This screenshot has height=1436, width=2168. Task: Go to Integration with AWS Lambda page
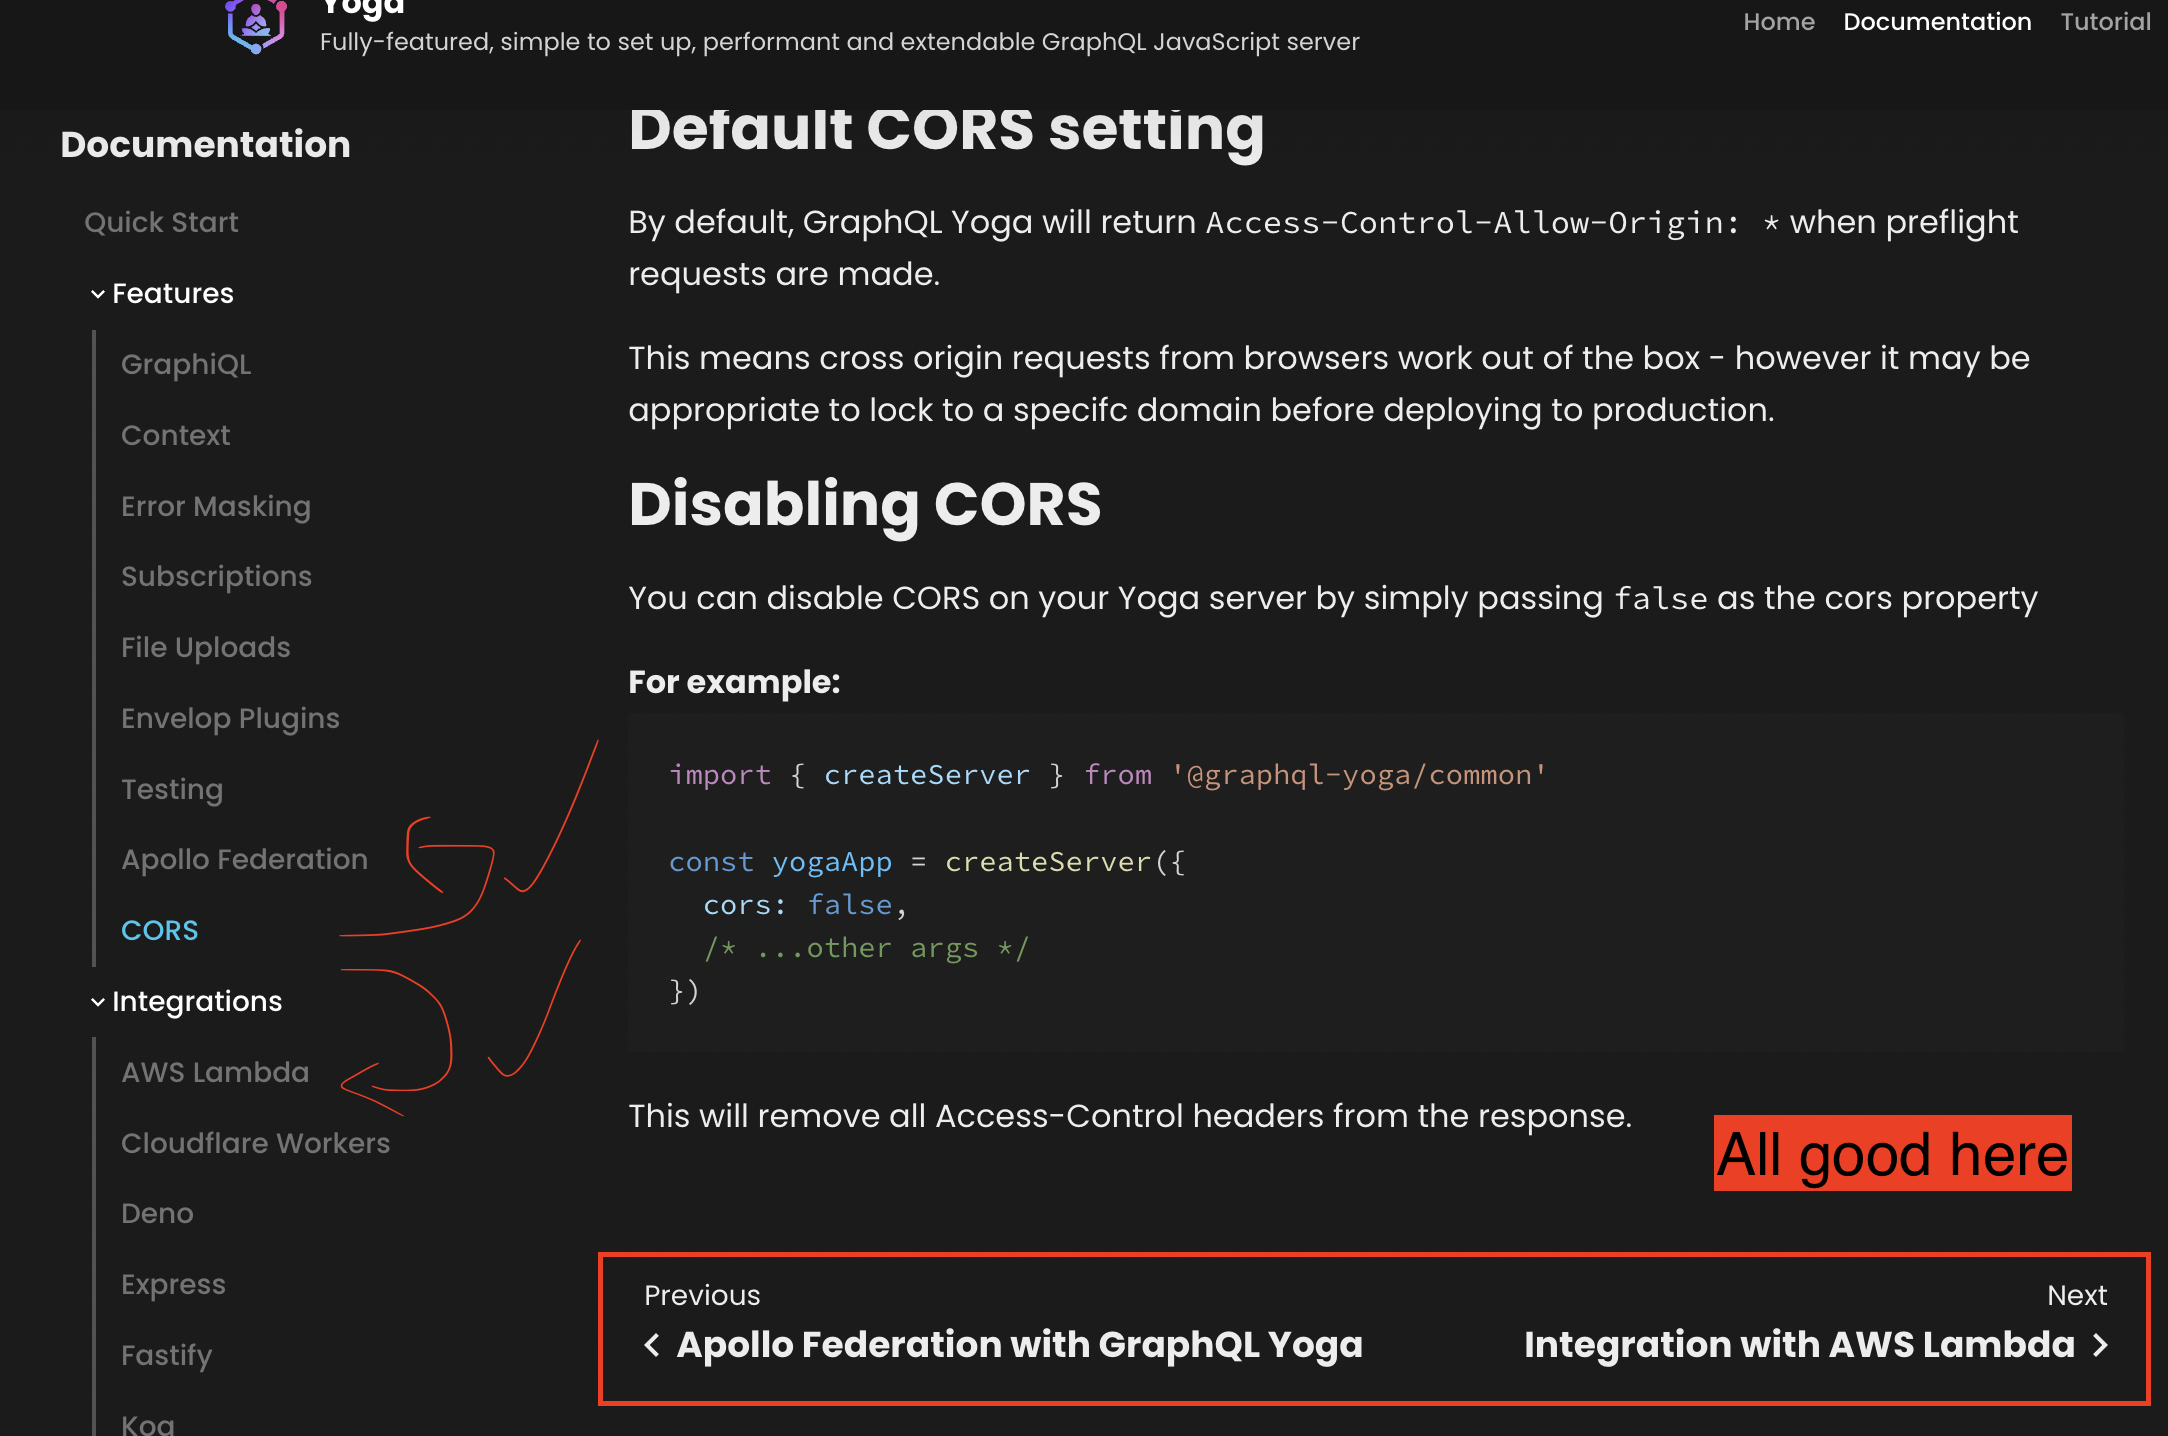tap(1798, 1345)
